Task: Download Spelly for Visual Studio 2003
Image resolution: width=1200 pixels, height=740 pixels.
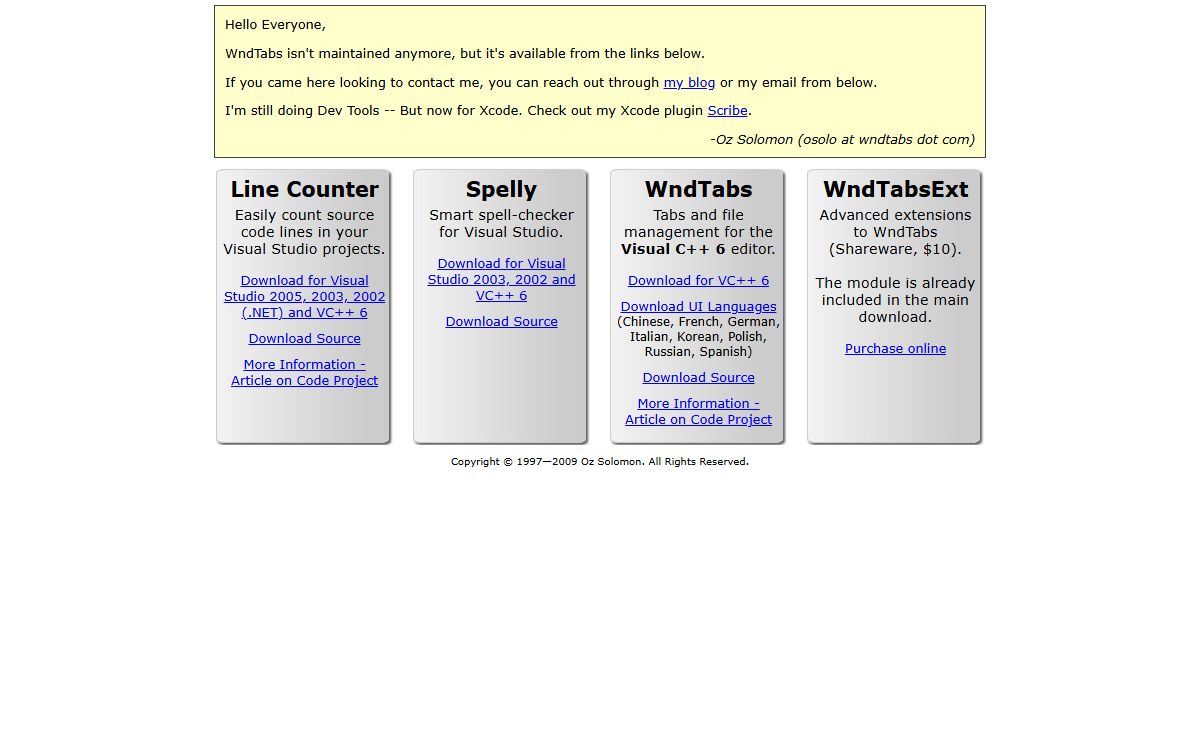Action: 501,279
